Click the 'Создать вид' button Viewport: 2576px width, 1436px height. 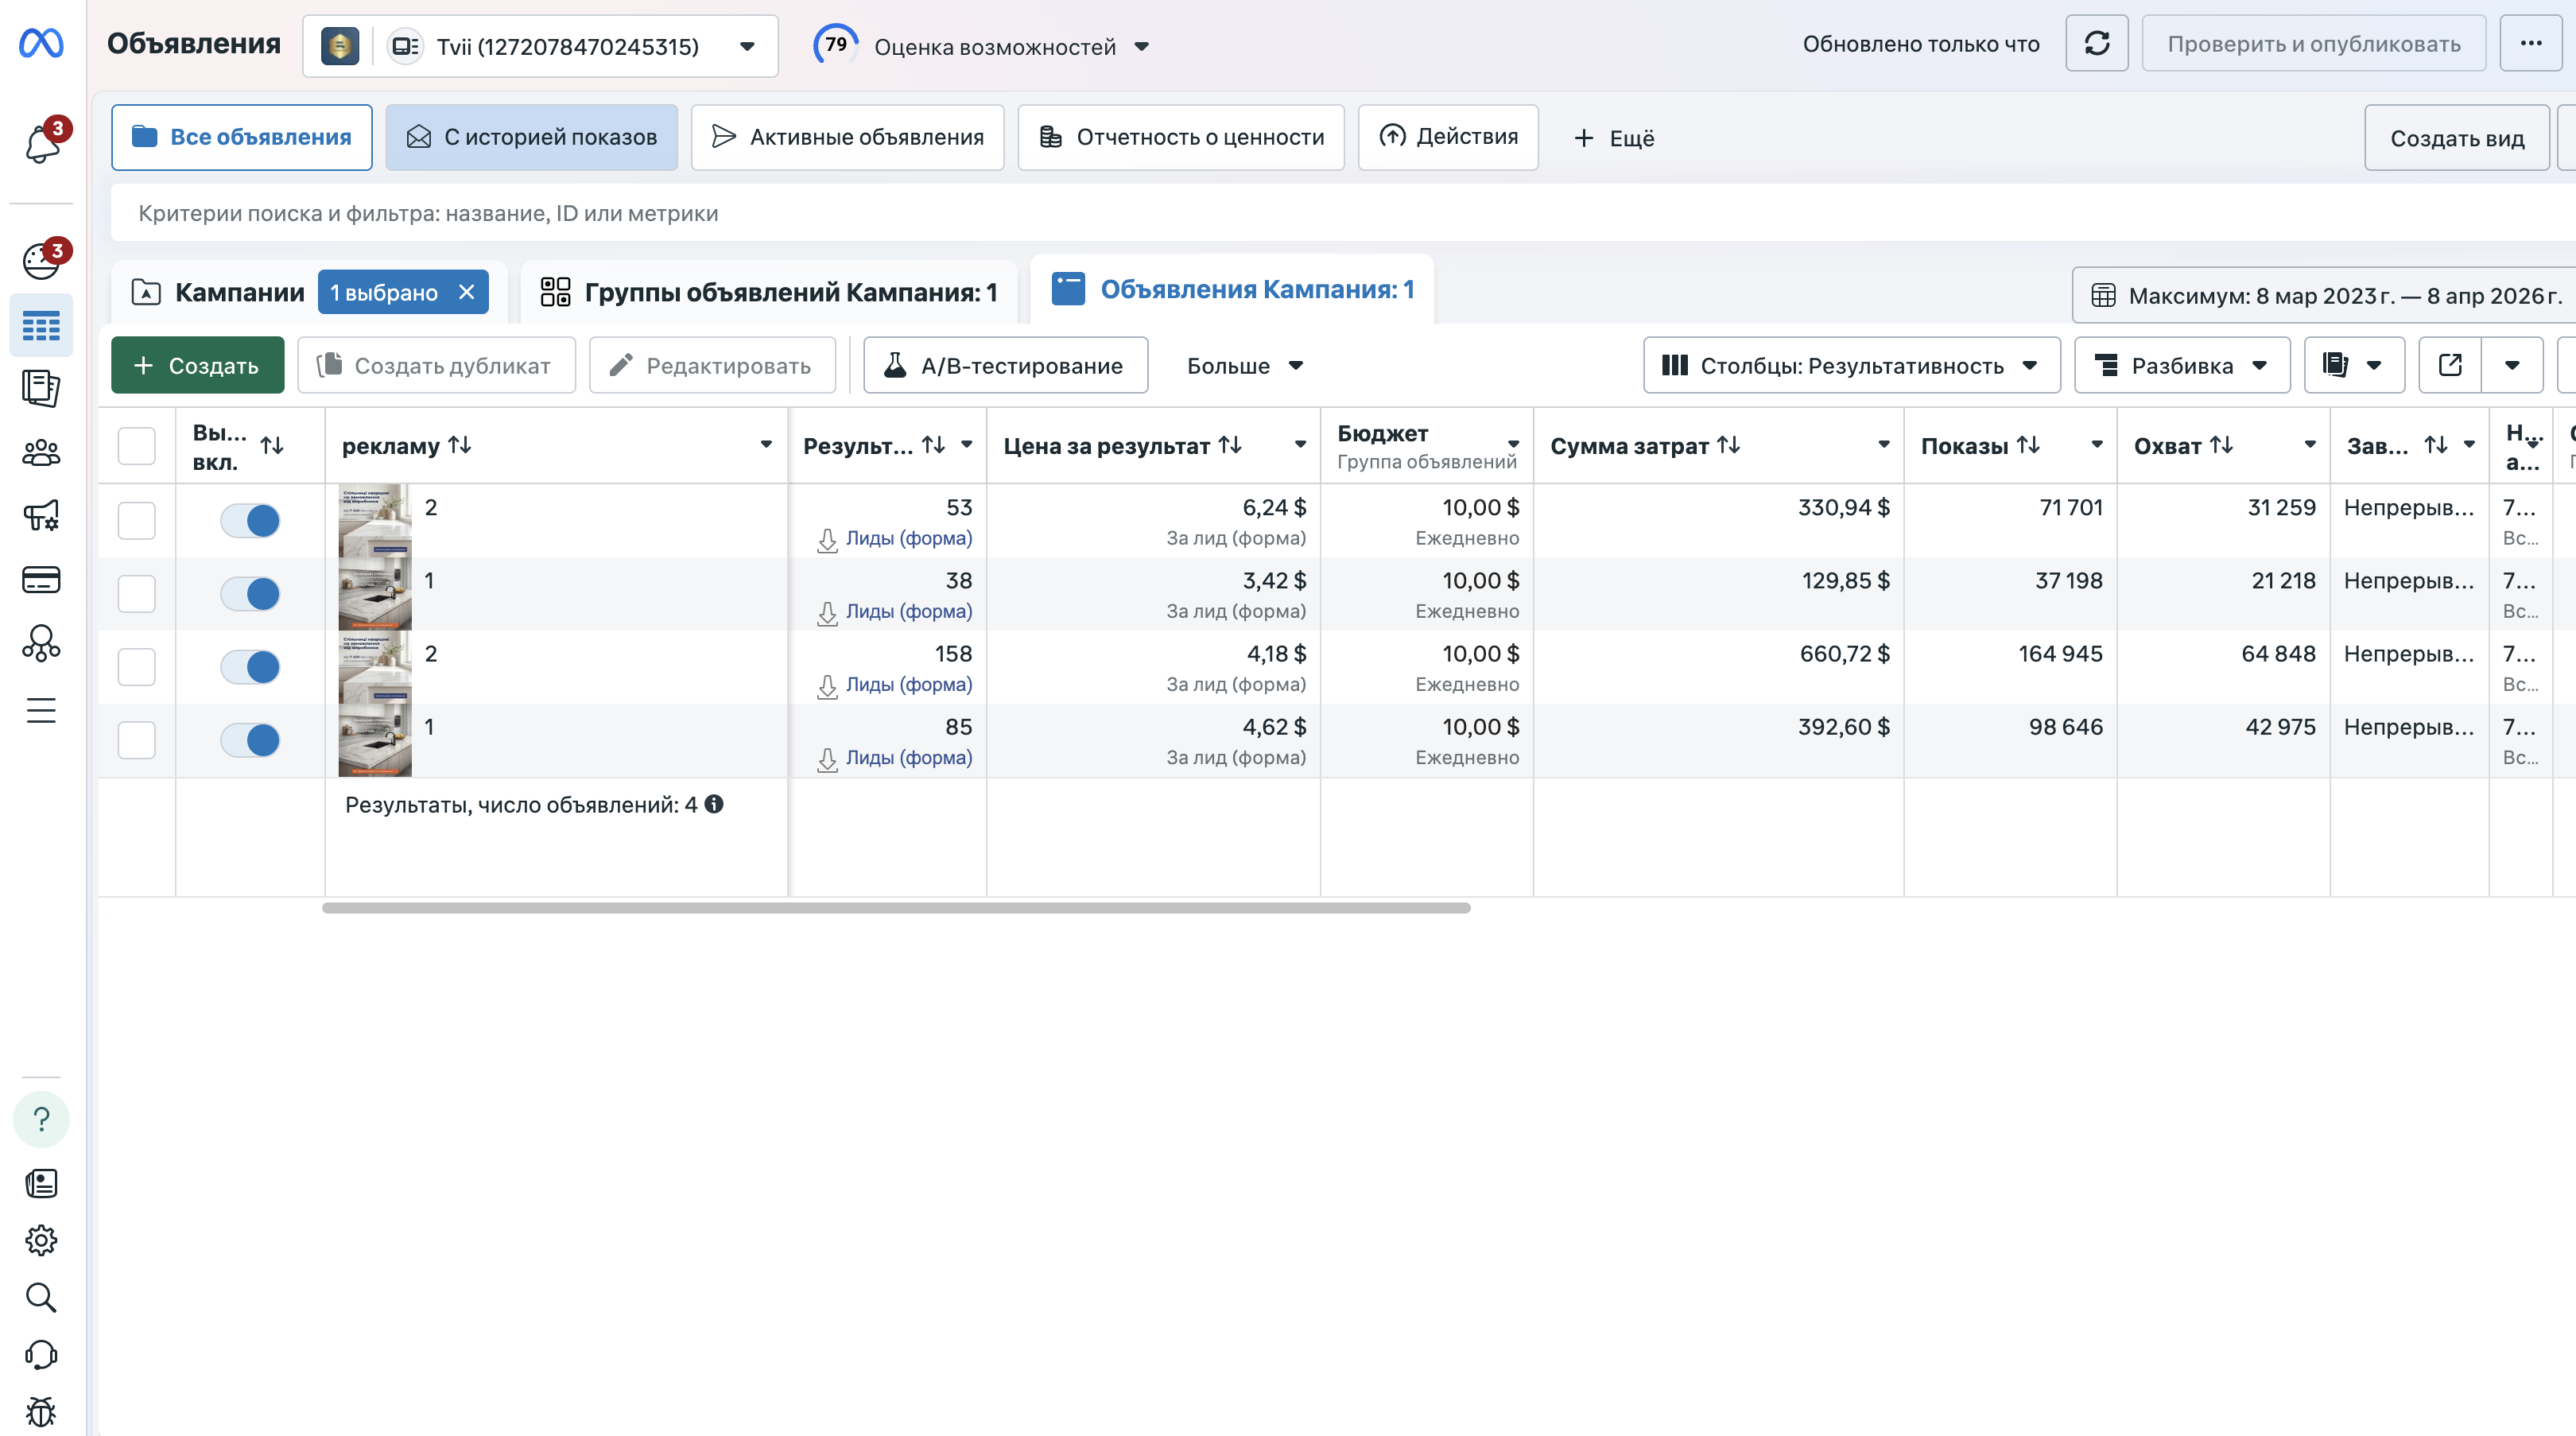click(x=2457, y=138)
